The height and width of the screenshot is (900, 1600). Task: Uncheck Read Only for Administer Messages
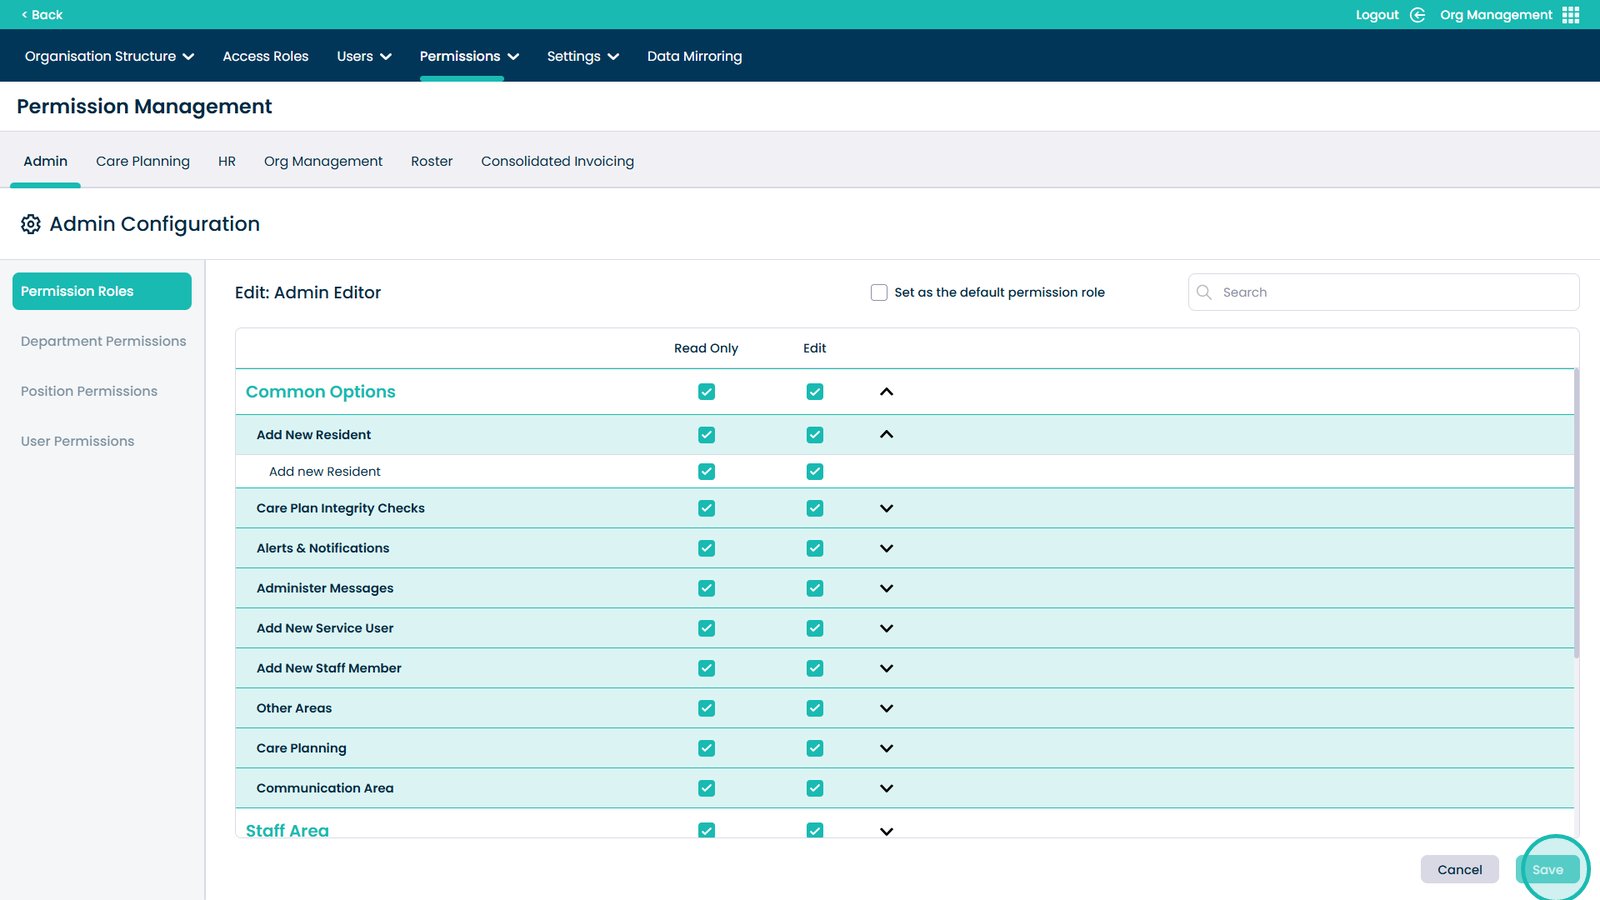(x=707, y=588)
